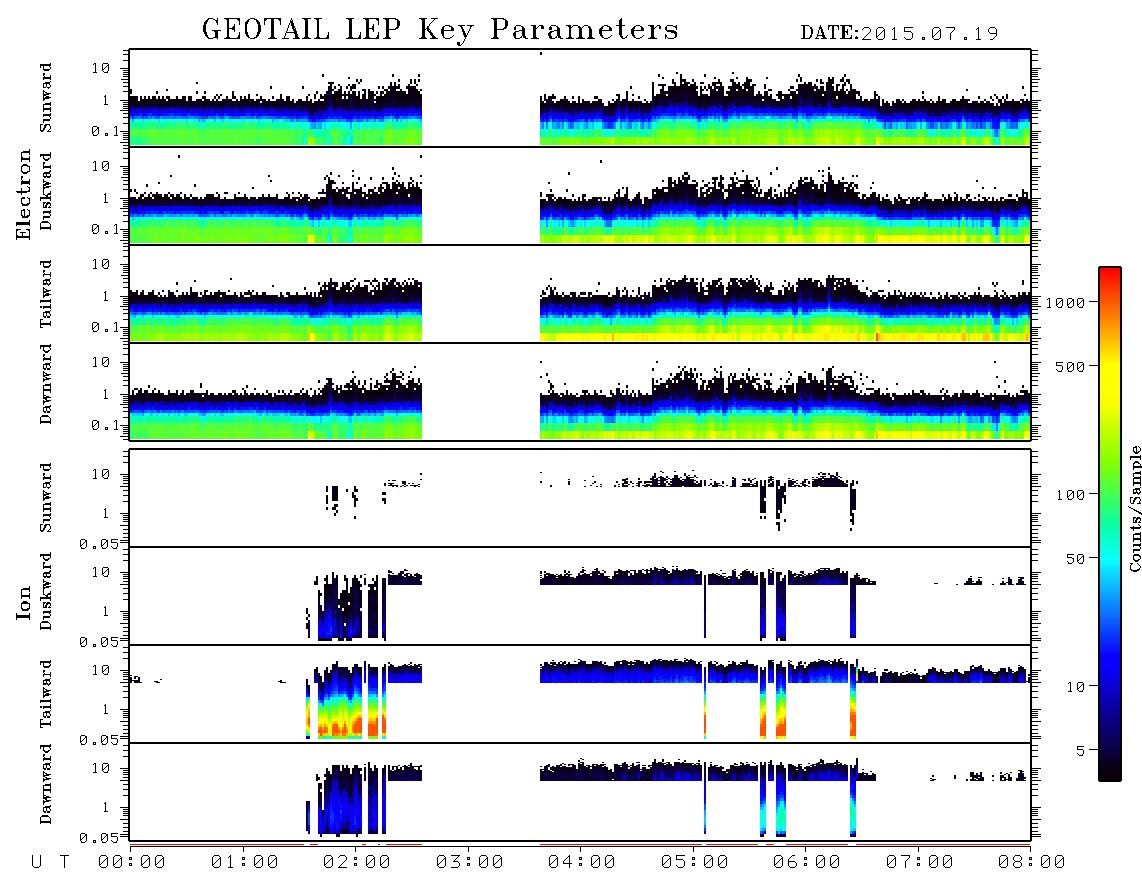This screenshot has width=1142, height=880.
Task: Click the "04:00" time tick label
Action: pos(582,863)
